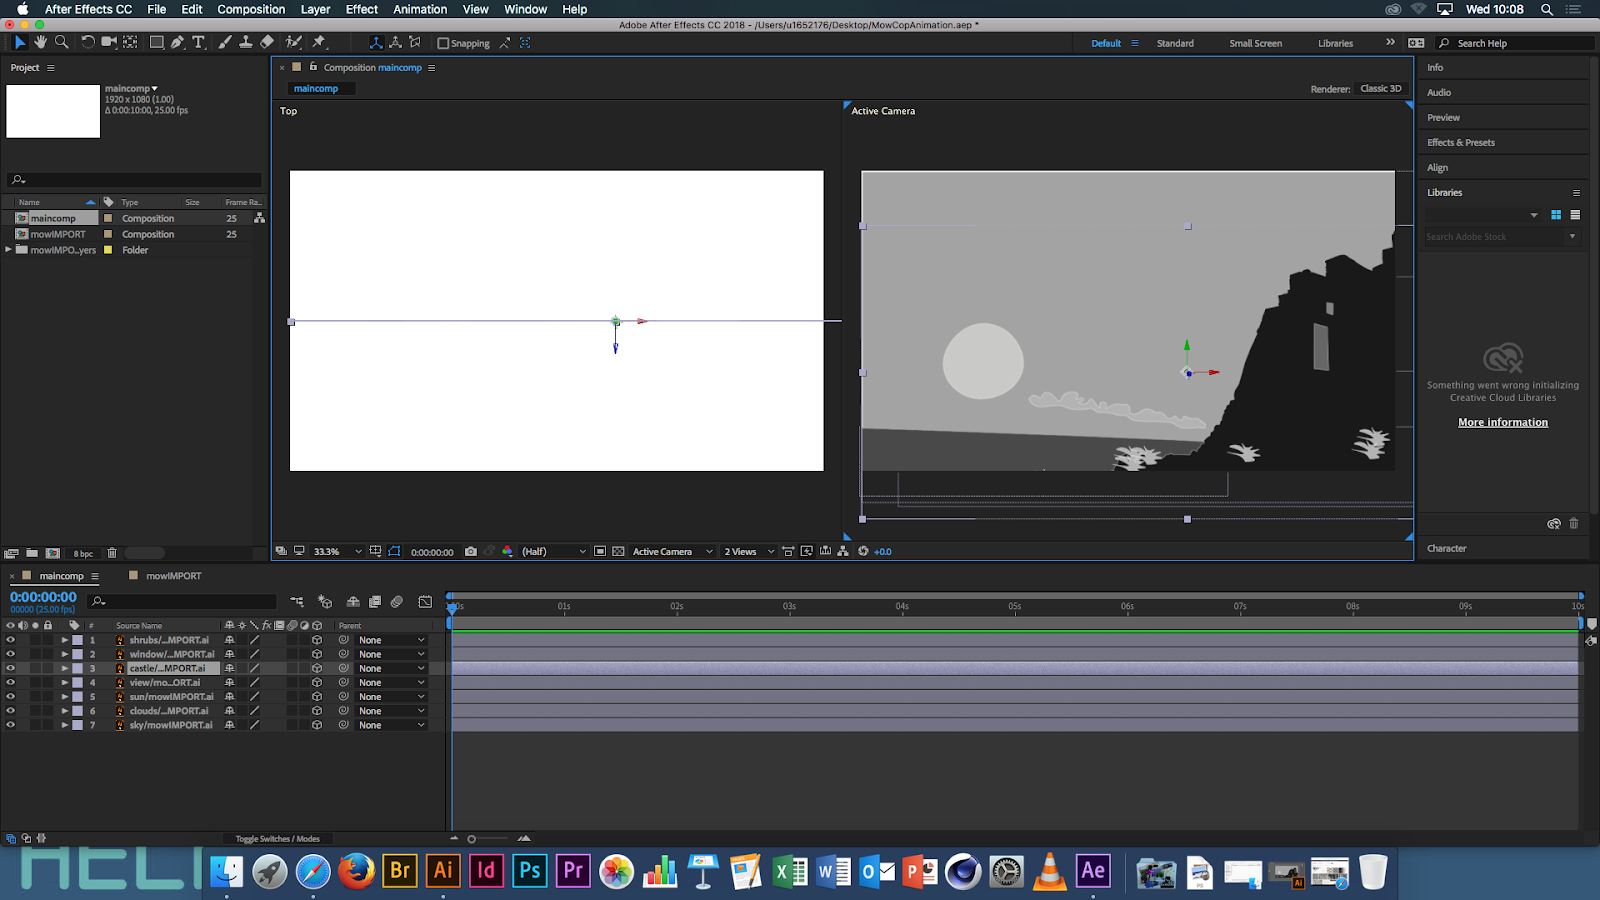Image resolution: width=1600 pixels, height=900 pixels.
Task: Open the Animation menu
Action: [420, 9]
